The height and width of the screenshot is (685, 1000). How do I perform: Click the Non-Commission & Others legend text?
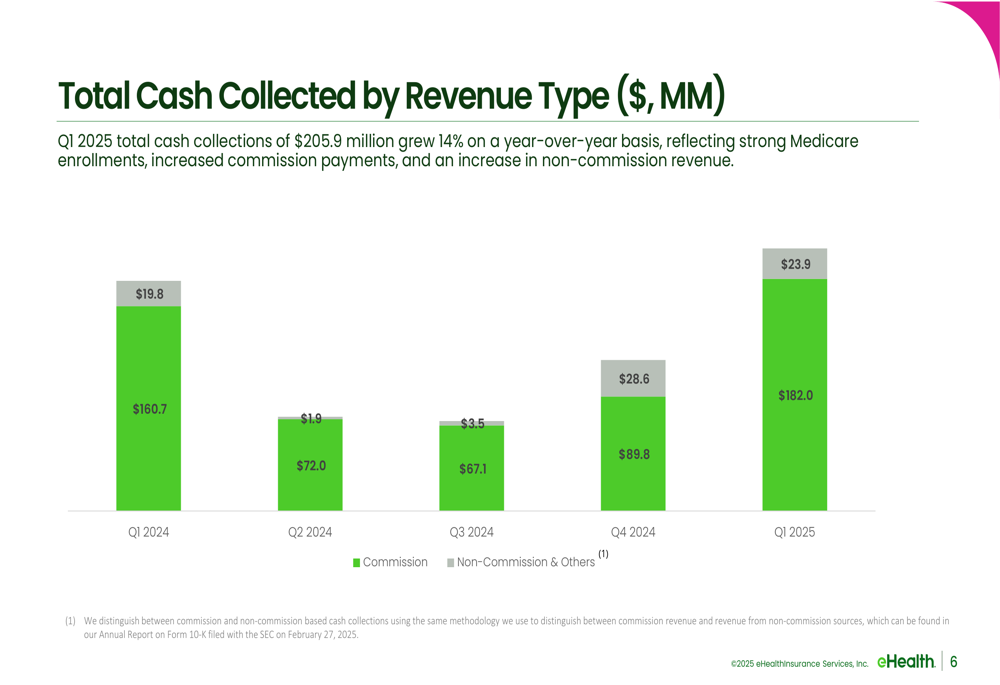[526, 562]
